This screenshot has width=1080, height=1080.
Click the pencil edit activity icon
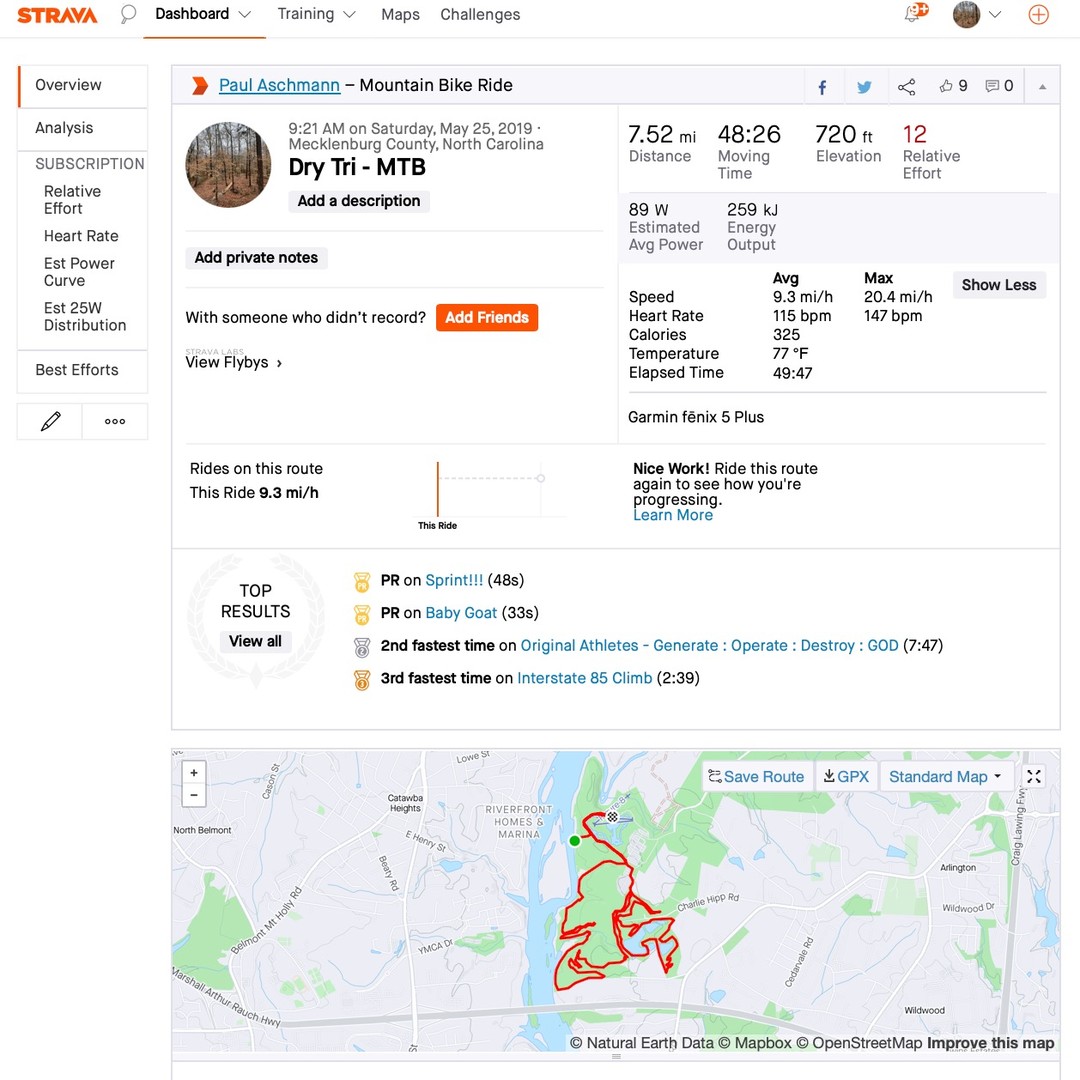coord(50,422)
